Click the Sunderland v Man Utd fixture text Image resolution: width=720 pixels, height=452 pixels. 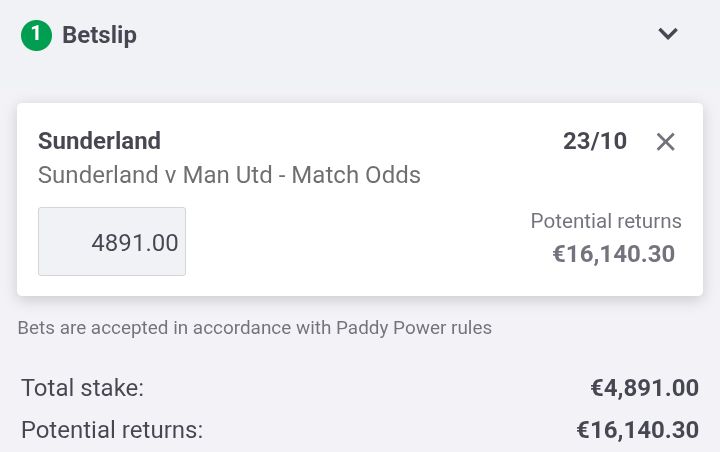tap(155, 175)
